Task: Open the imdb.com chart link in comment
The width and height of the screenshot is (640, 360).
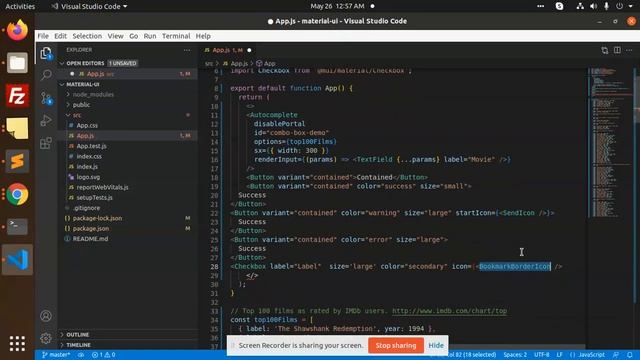Action: click(449, 311)
